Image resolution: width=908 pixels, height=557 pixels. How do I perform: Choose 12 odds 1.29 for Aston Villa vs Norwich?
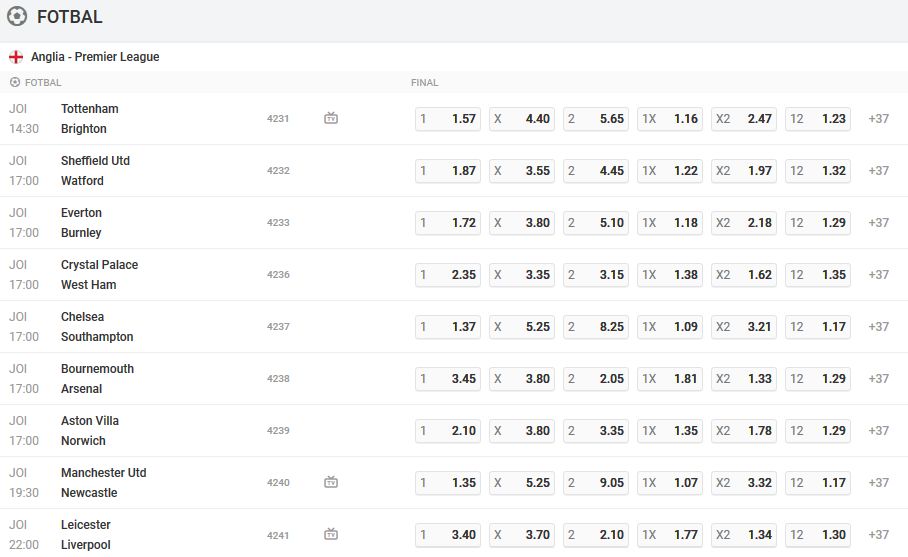coord(818,430)
